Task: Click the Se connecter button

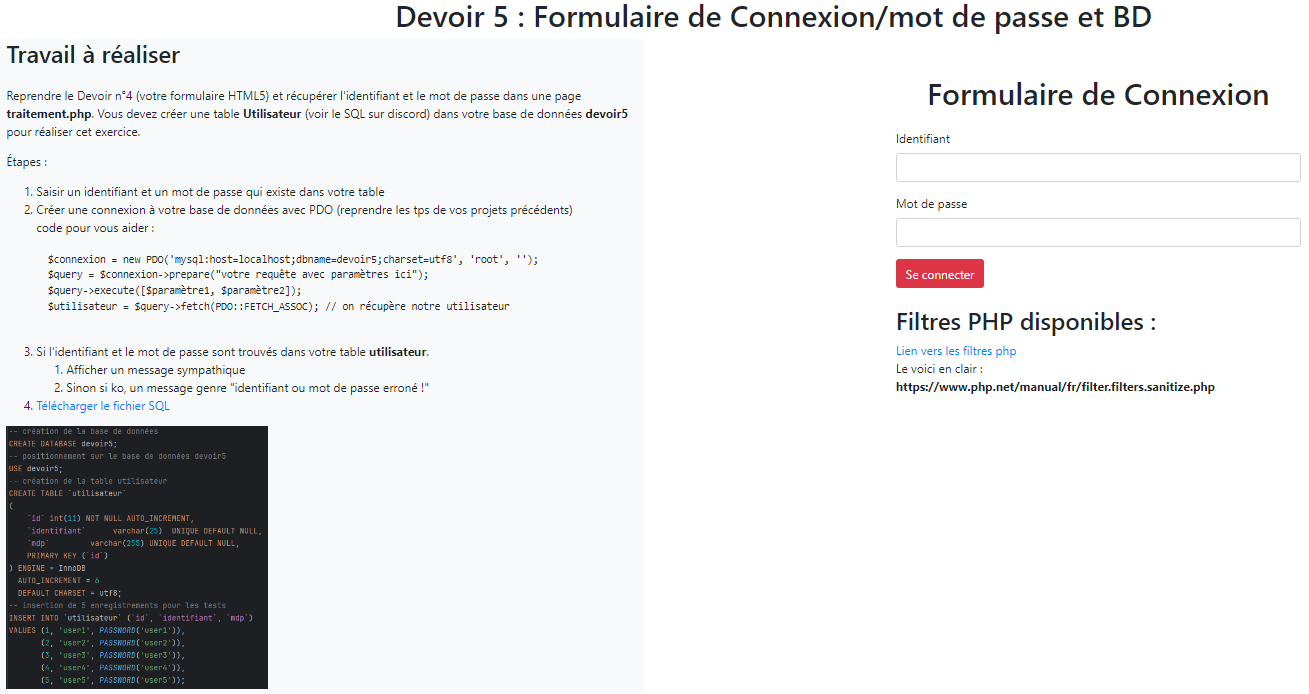Action: 938,273
